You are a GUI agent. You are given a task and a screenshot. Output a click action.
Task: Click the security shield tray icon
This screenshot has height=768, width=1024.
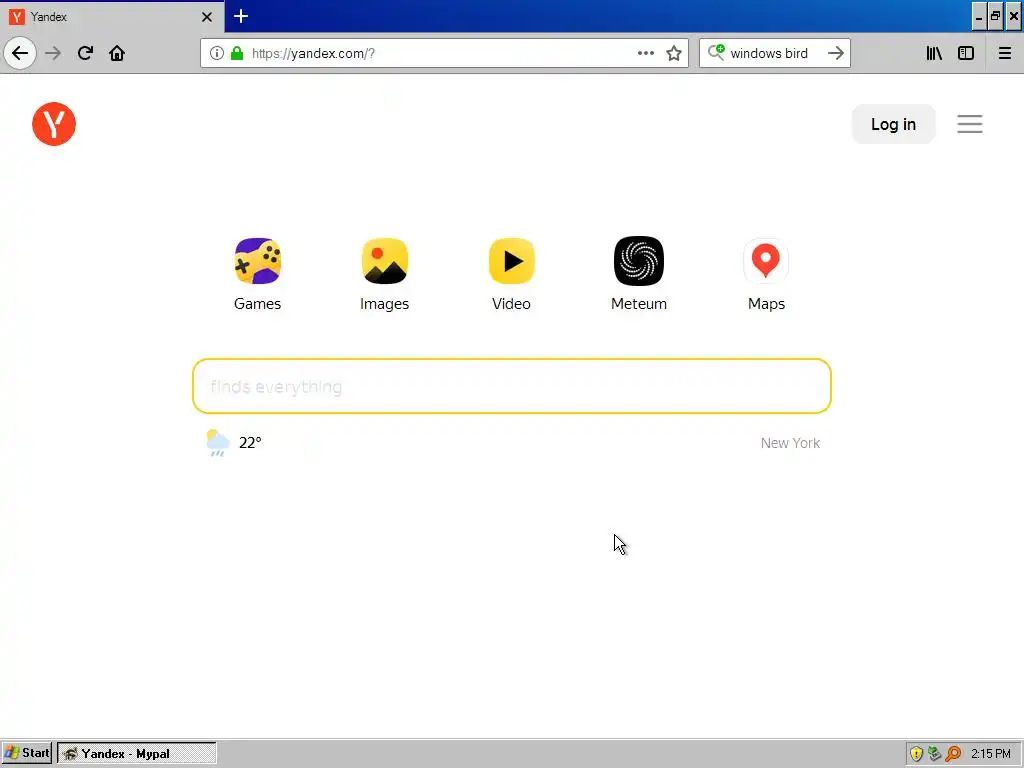coord(916,754)
